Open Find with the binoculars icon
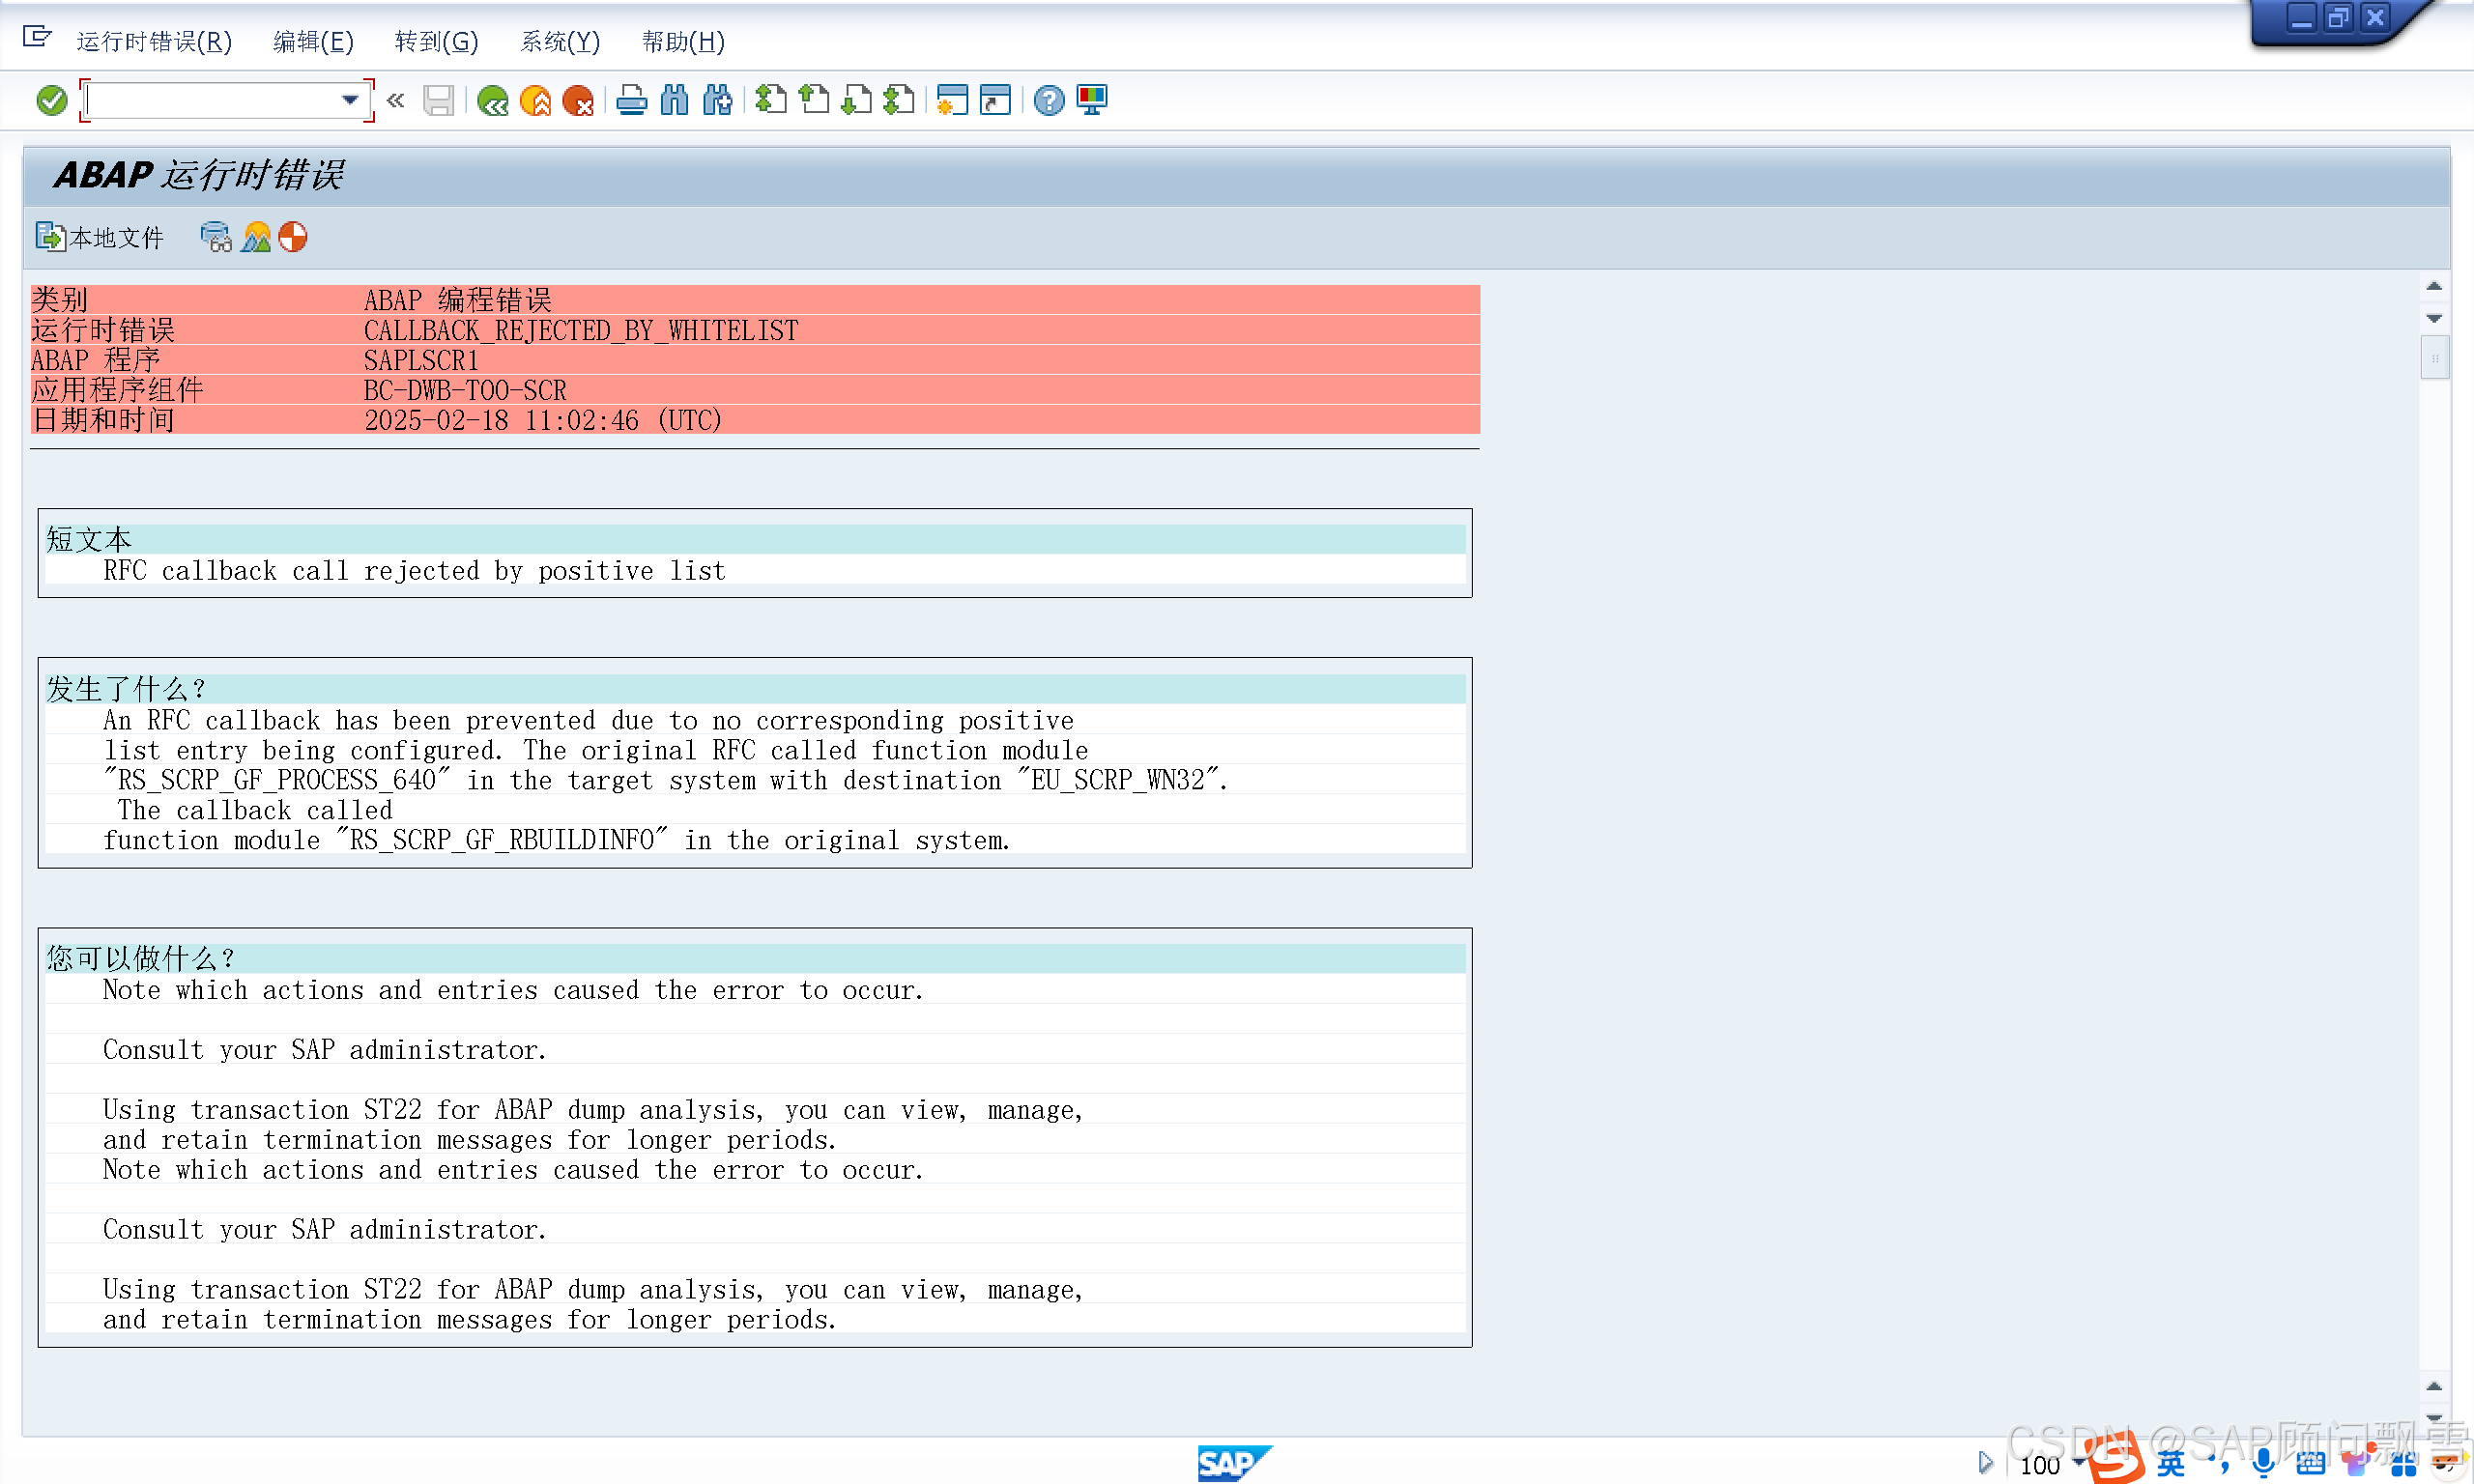The width and height of the screenshot is (2474, 1484). coord(674,100)
